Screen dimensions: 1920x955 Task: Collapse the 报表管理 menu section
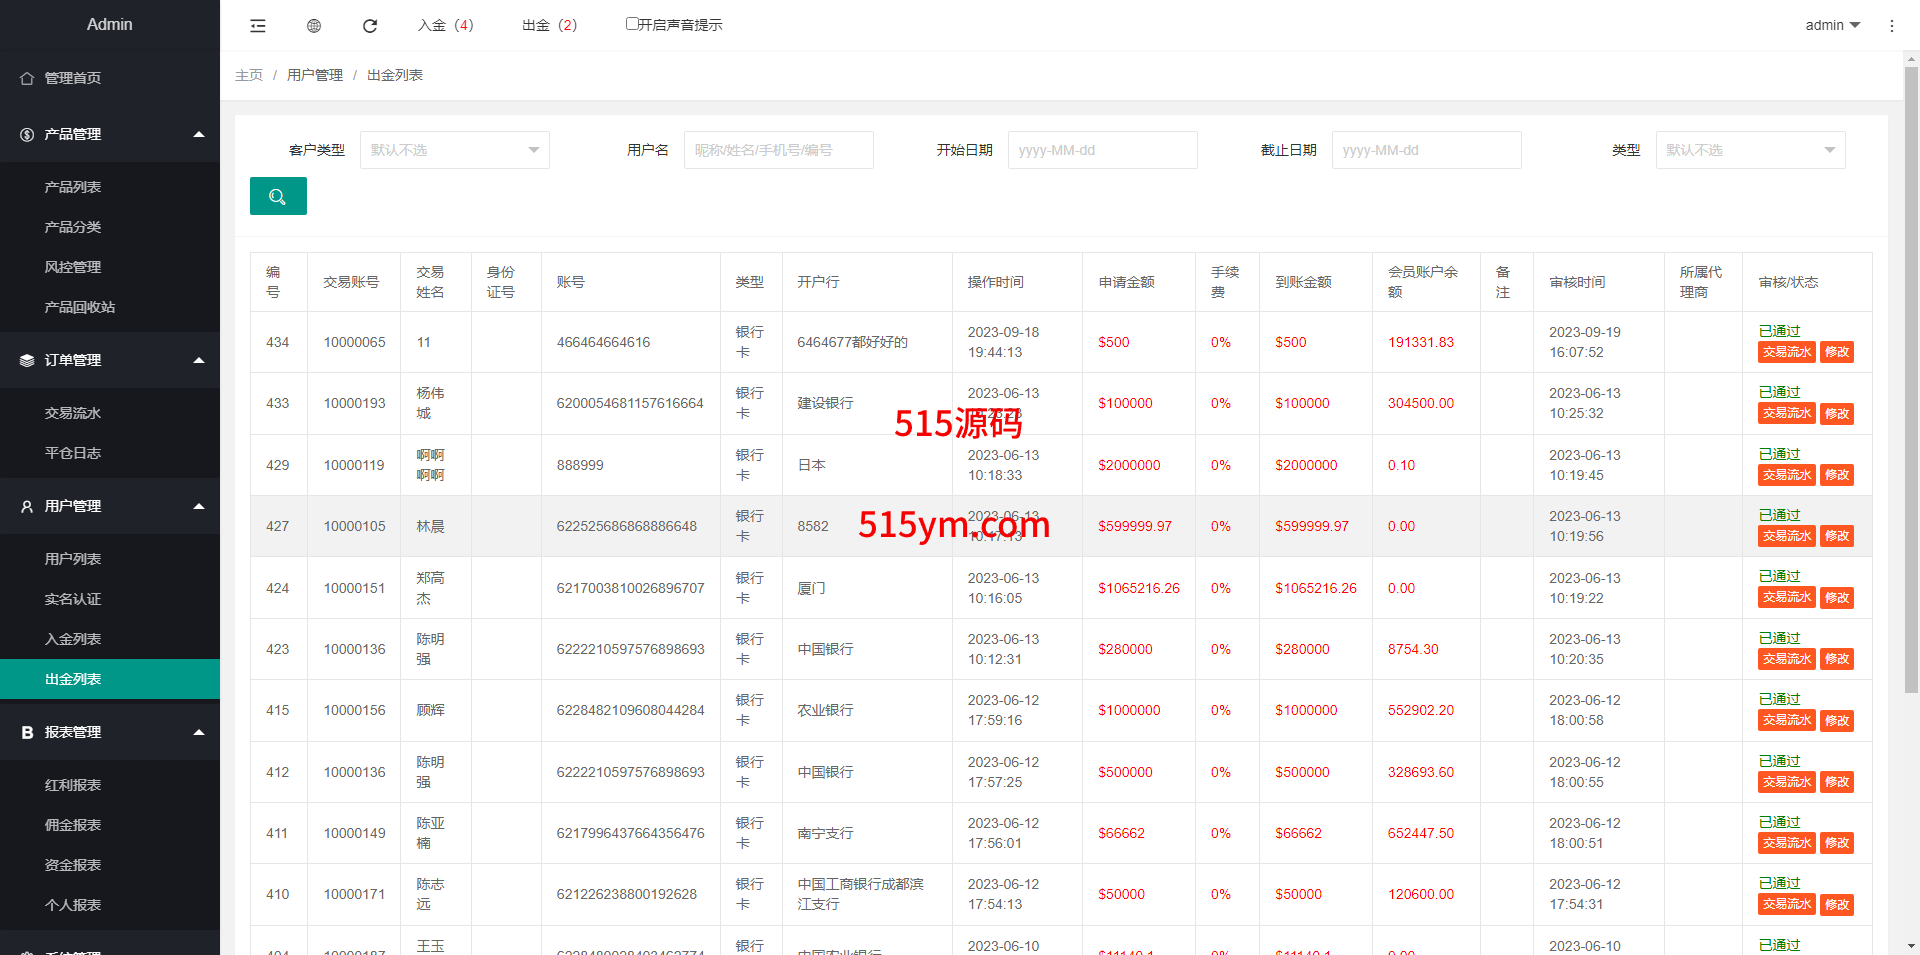(199, 732)
